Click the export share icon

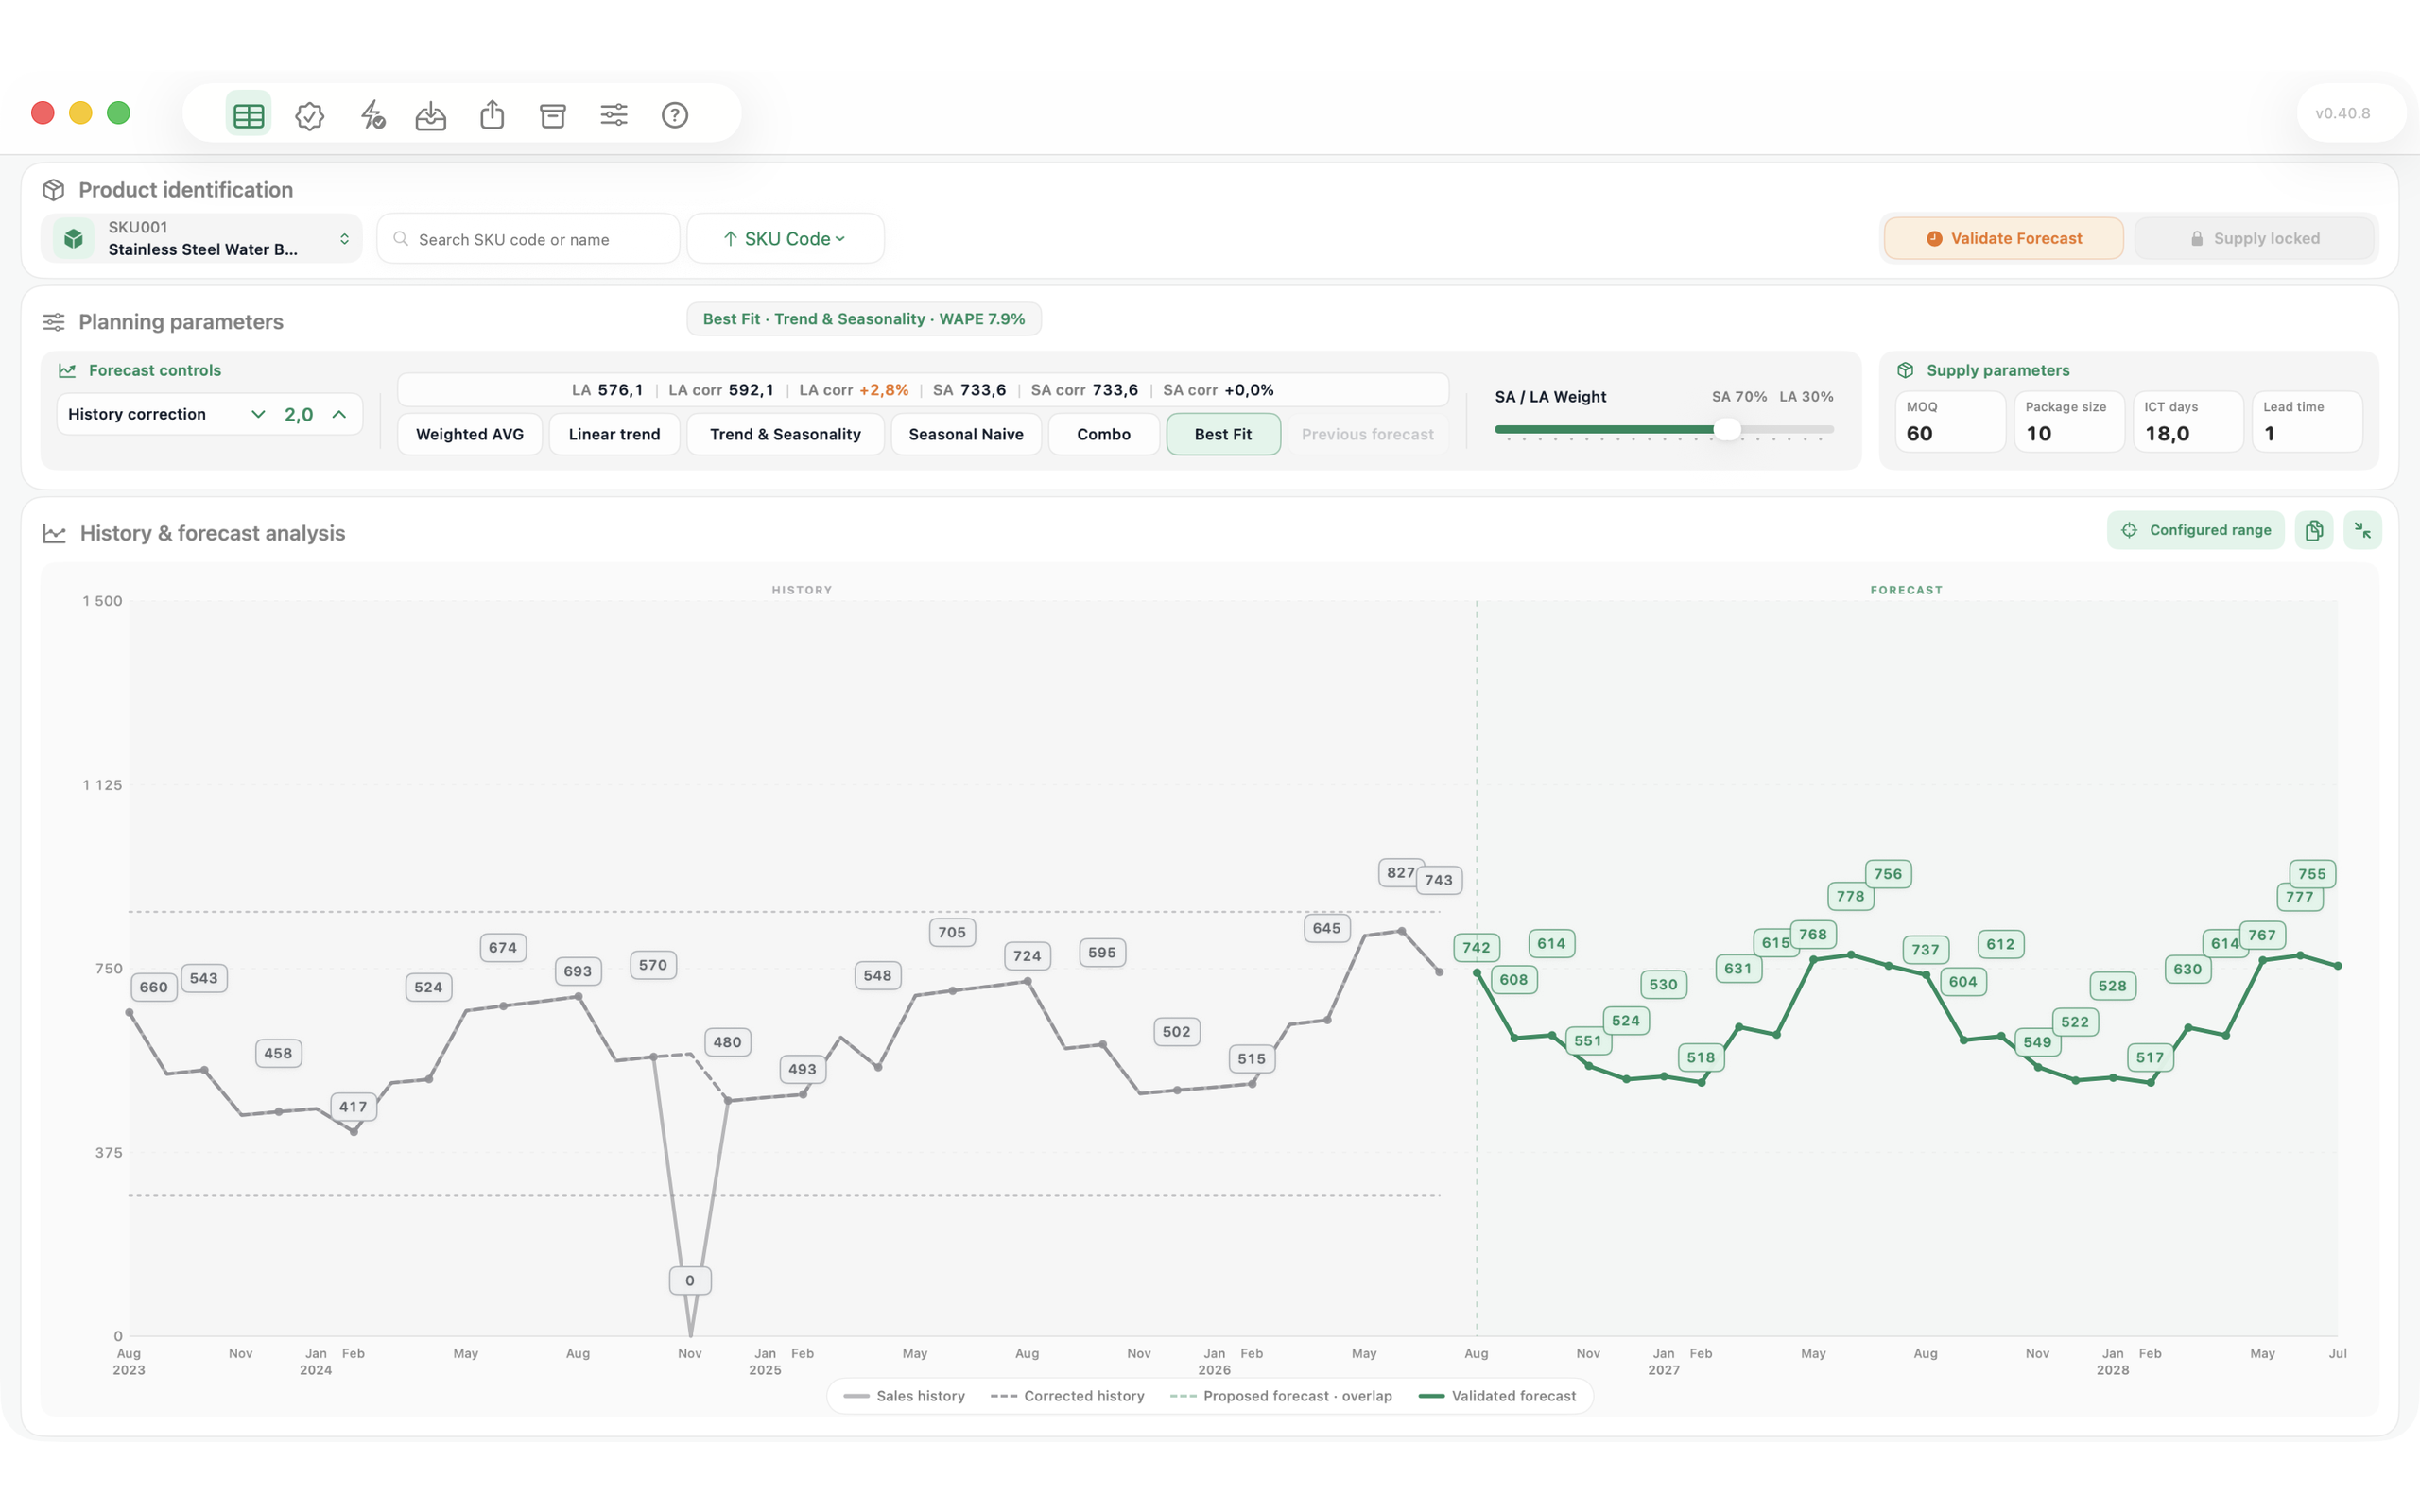click(492, 115)
